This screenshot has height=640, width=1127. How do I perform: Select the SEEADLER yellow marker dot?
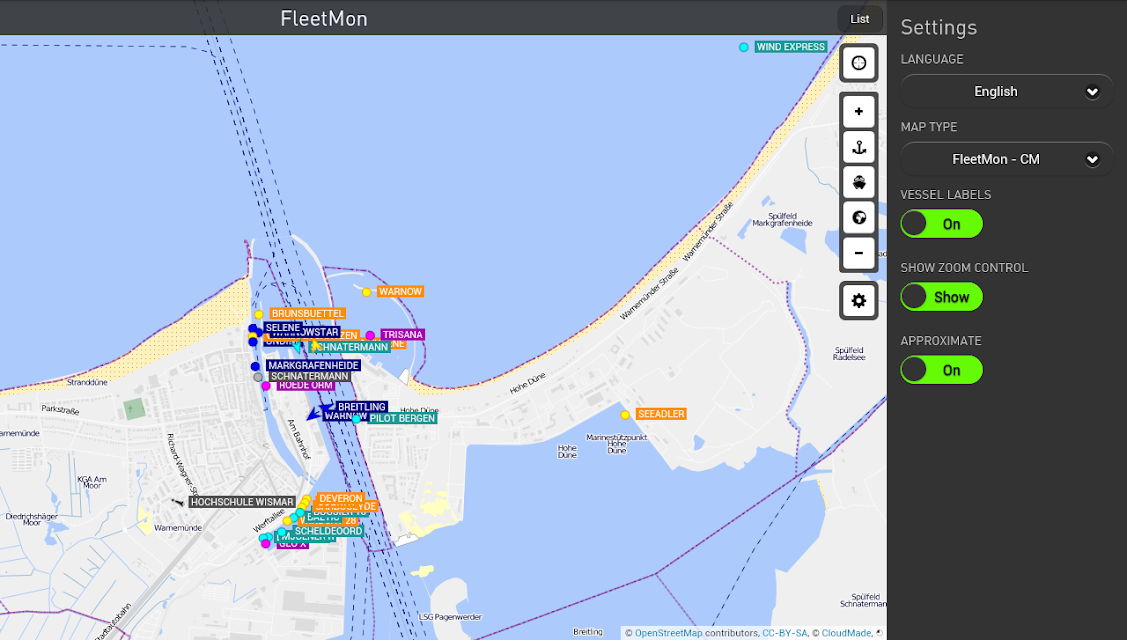tap(625, 415)
